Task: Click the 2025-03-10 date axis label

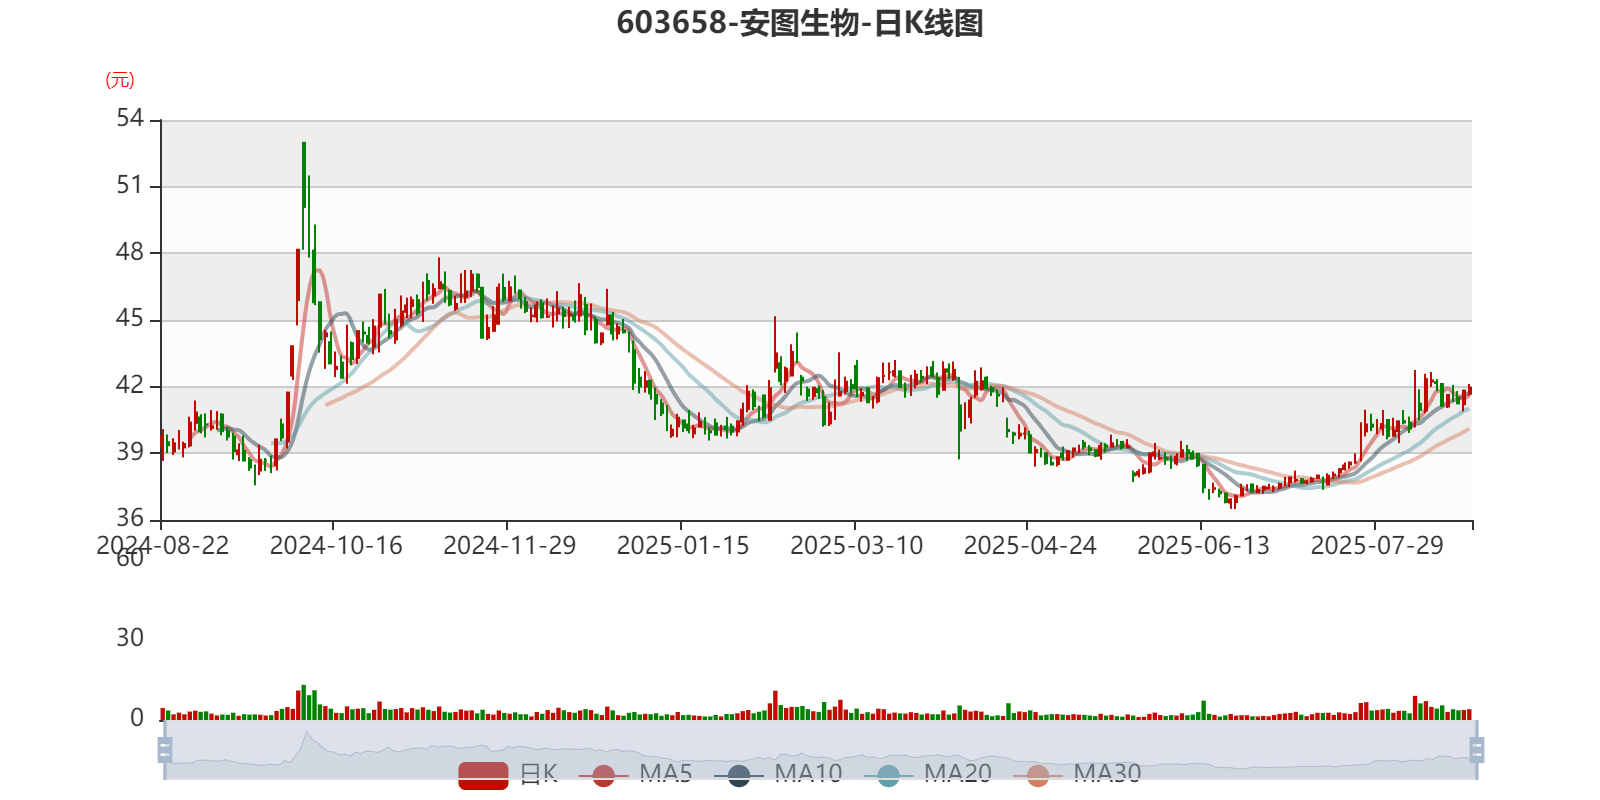Action: pos(857,546)
